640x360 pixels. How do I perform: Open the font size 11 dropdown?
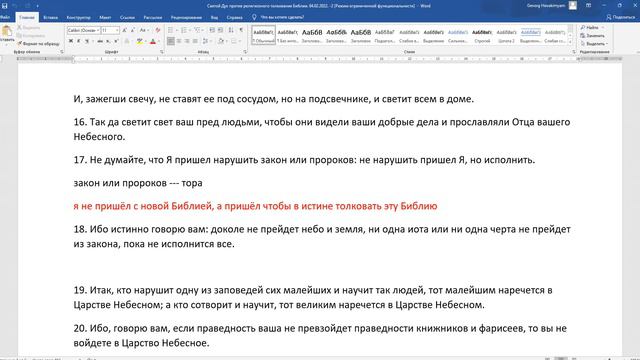tap(117, 30)
